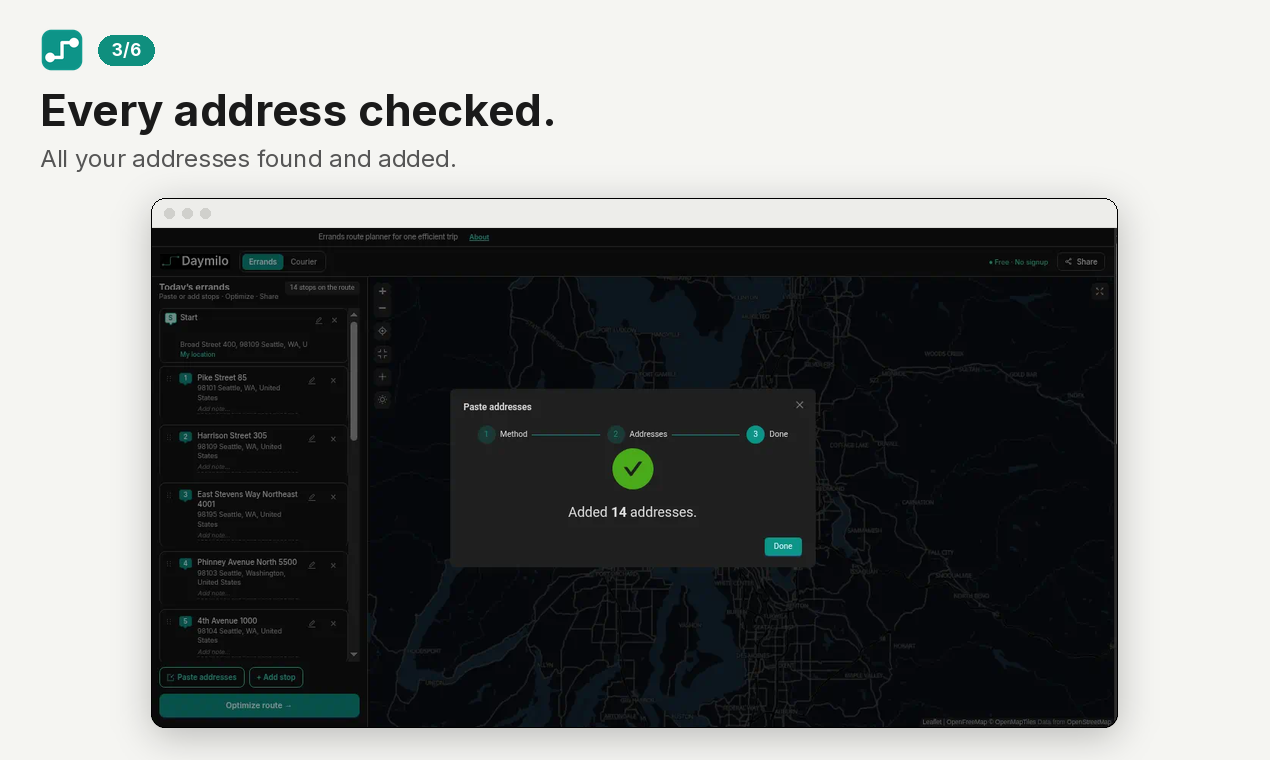The height and width of the screenshot is (760, 1270).
Task: Delete the East Stevens Way Northeast stop
Action: pos(334,497)
